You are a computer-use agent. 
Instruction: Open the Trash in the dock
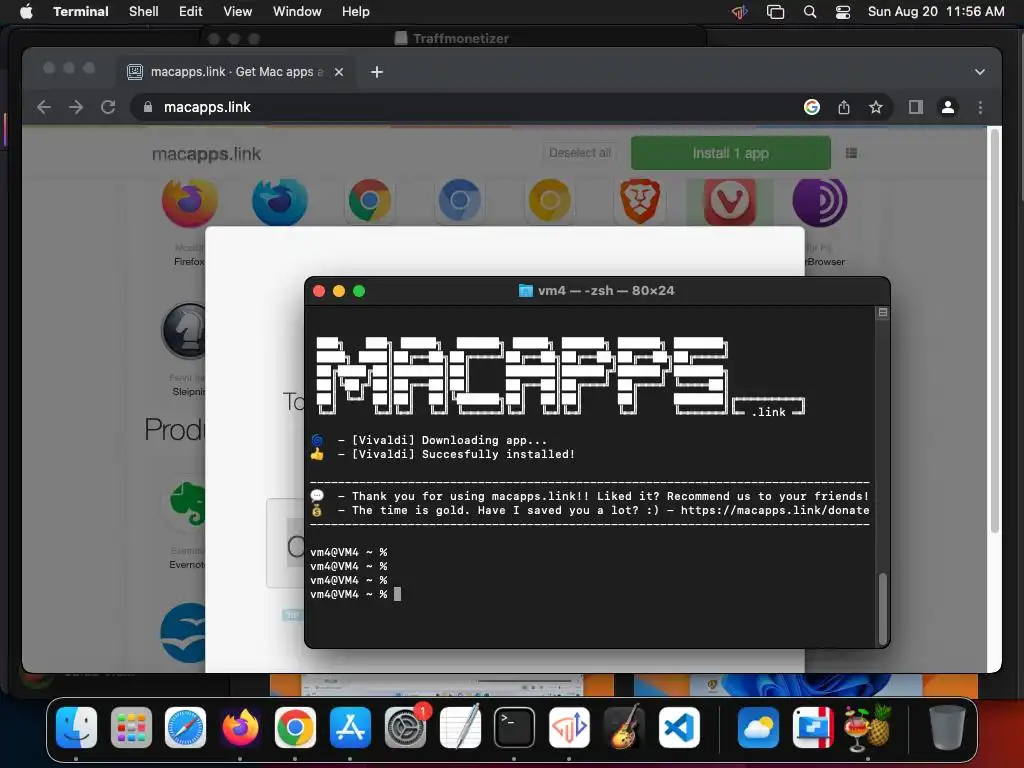[947, 727]
